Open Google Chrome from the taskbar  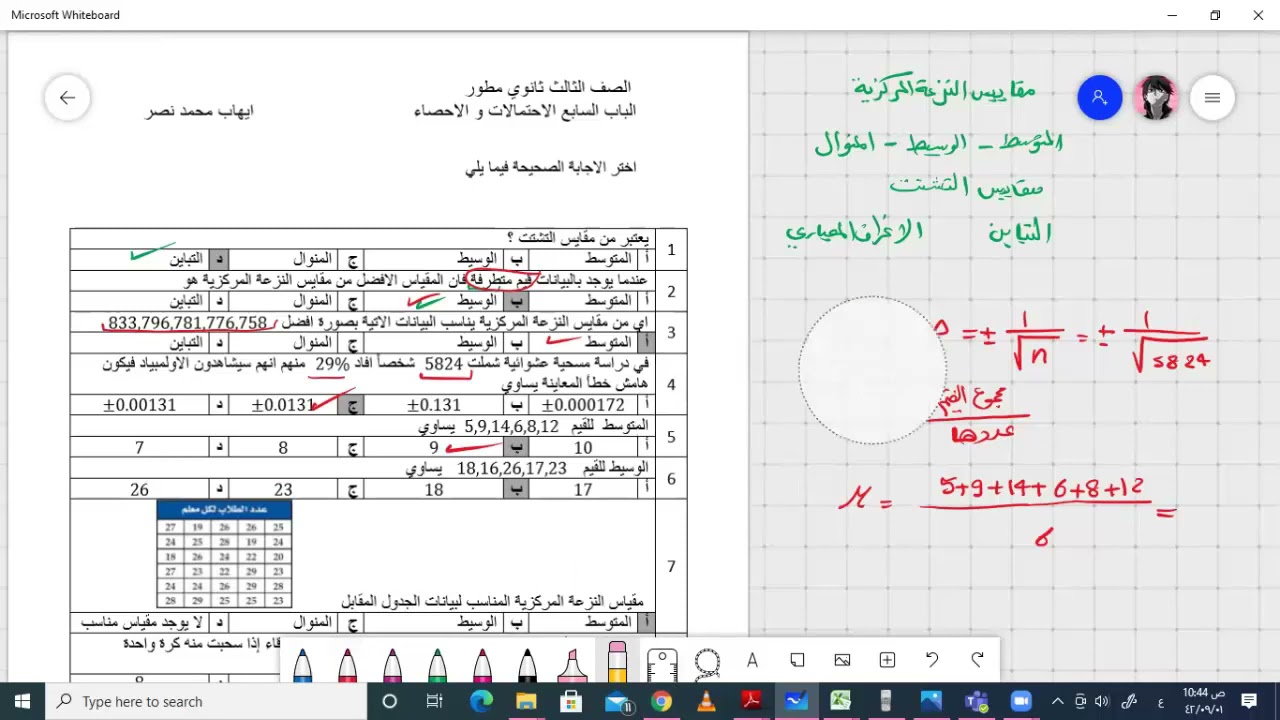[x=661, y=701]
